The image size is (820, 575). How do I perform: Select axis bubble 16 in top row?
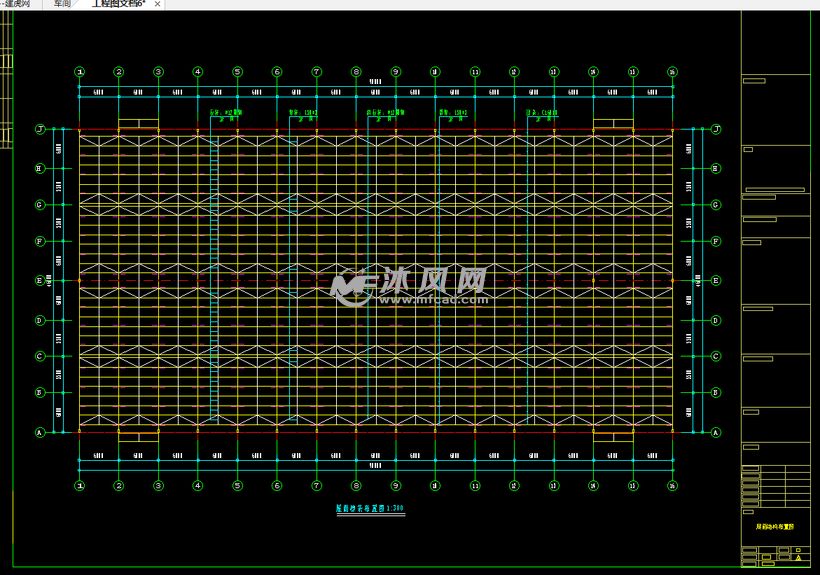(x=672, y=71)
